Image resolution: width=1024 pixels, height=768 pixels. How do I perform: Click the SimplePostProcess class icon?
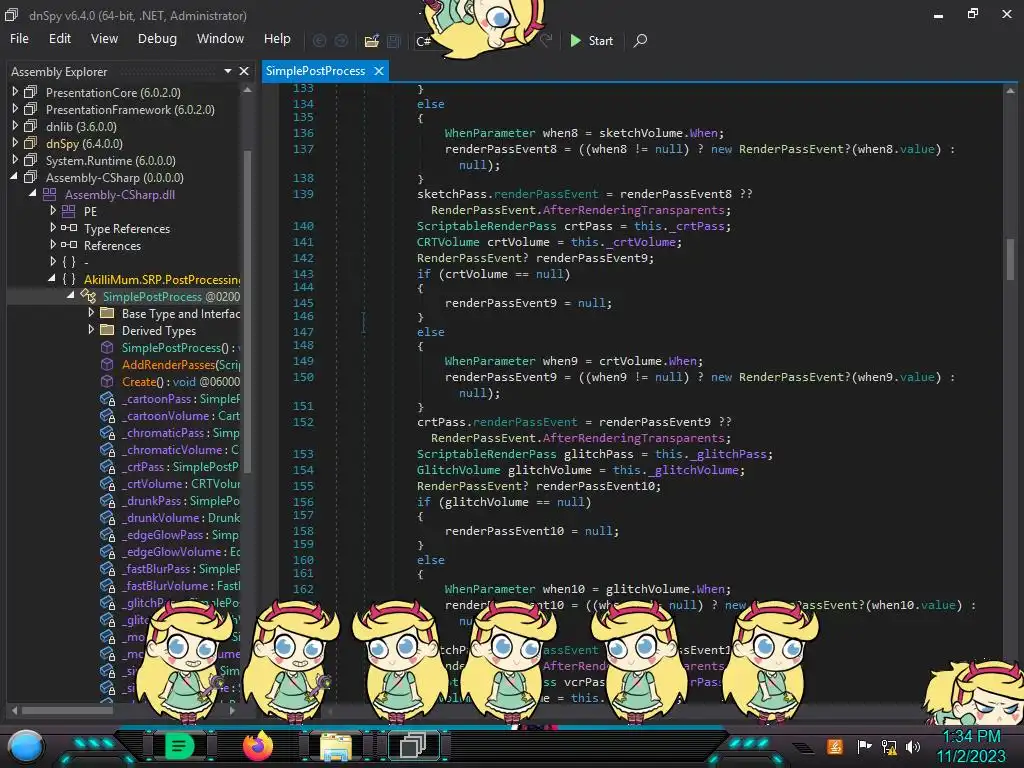[x=88, y=296]
